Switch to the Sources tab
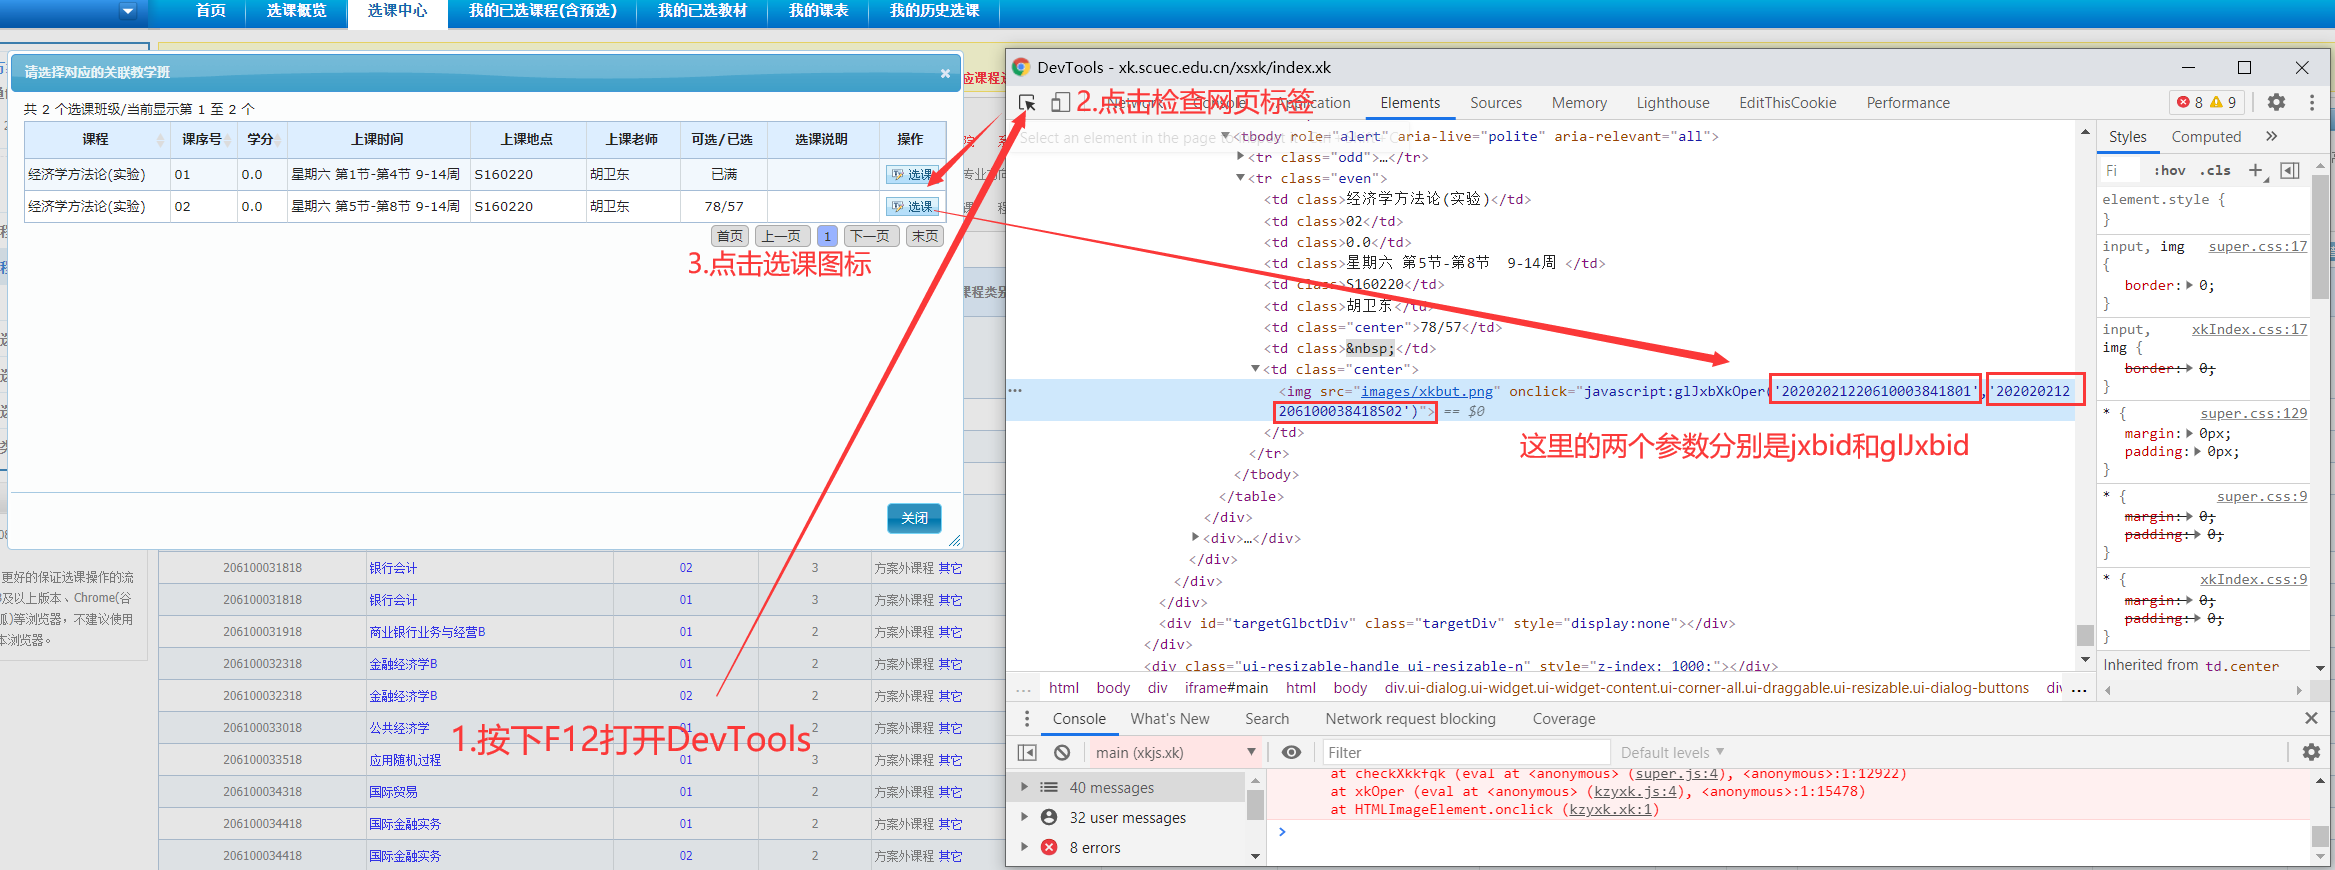The image size is (2335, 870). [1495, 103]
